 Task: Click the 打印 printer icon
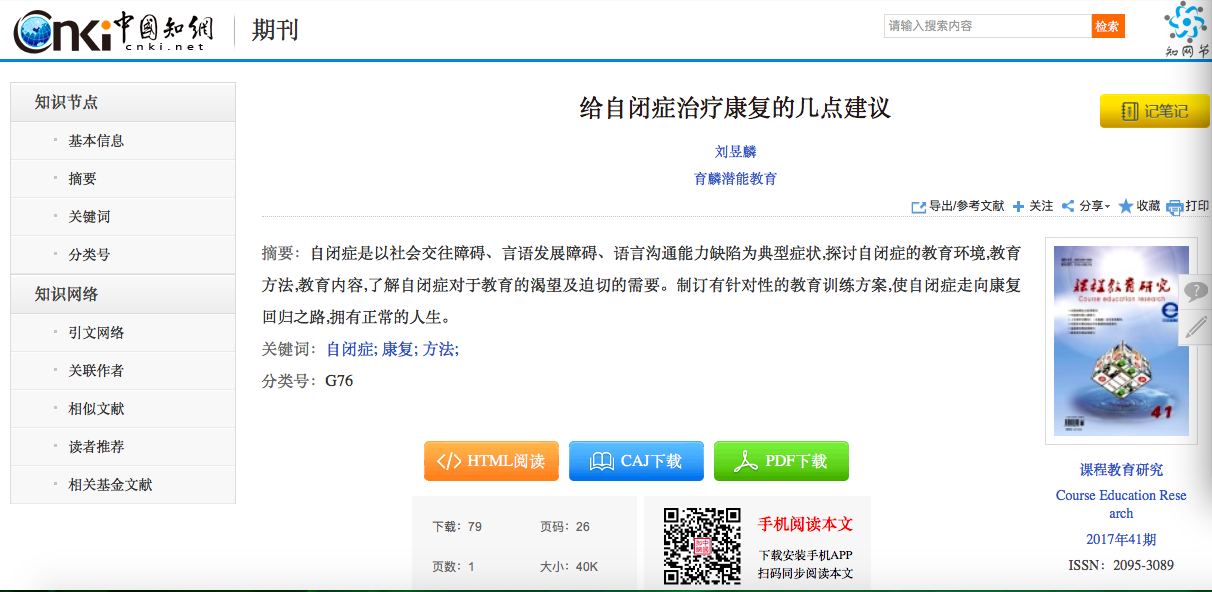(1175, 207)
